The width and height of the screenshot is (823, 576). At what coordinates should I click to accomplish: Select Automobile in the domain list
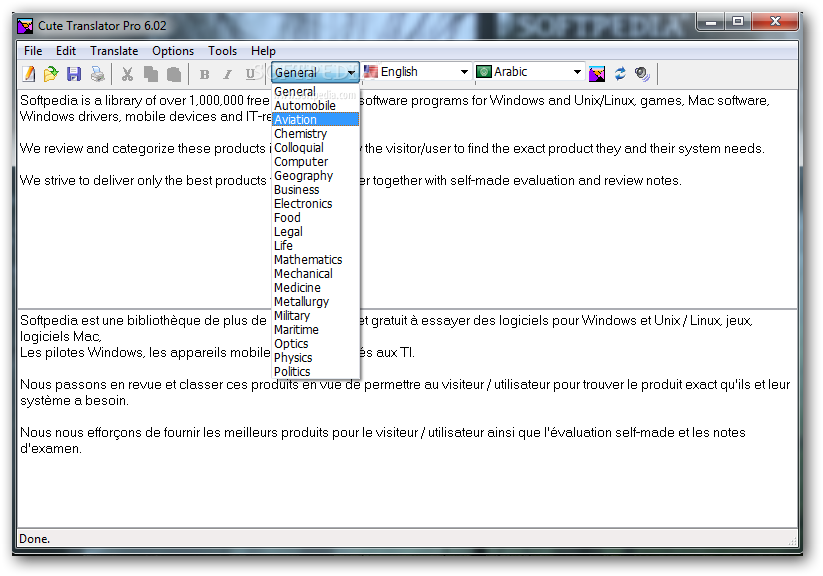pos(315,106)
